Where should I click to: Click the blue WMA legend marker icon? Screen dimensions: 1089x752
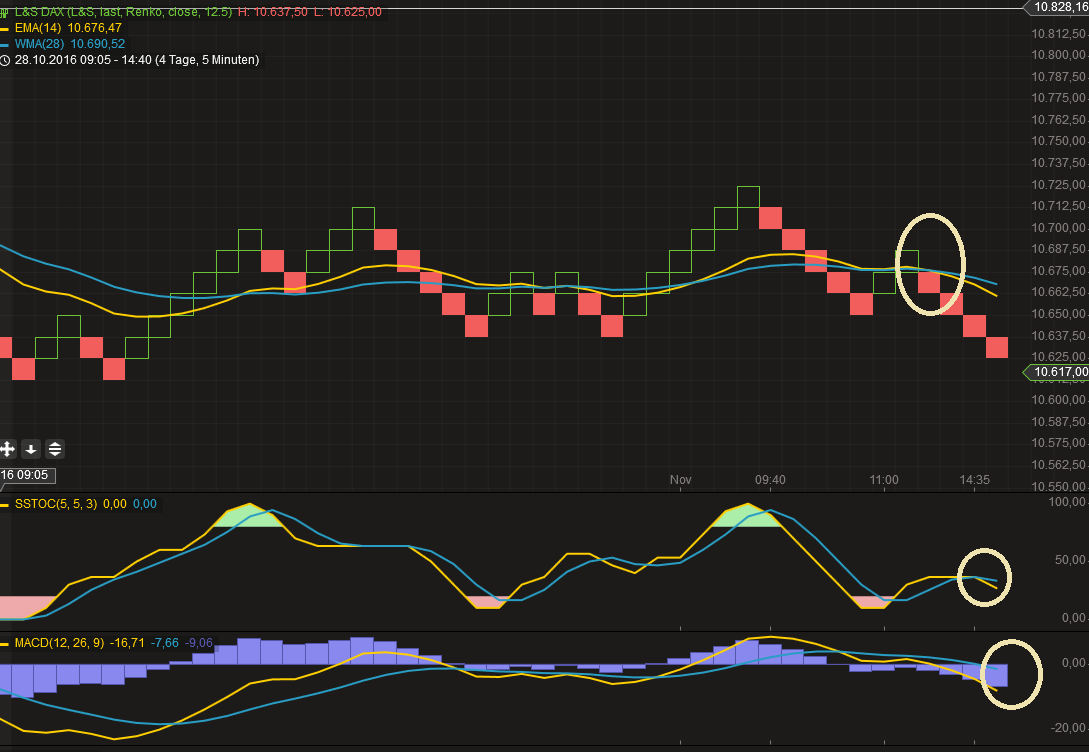[5, 44]
